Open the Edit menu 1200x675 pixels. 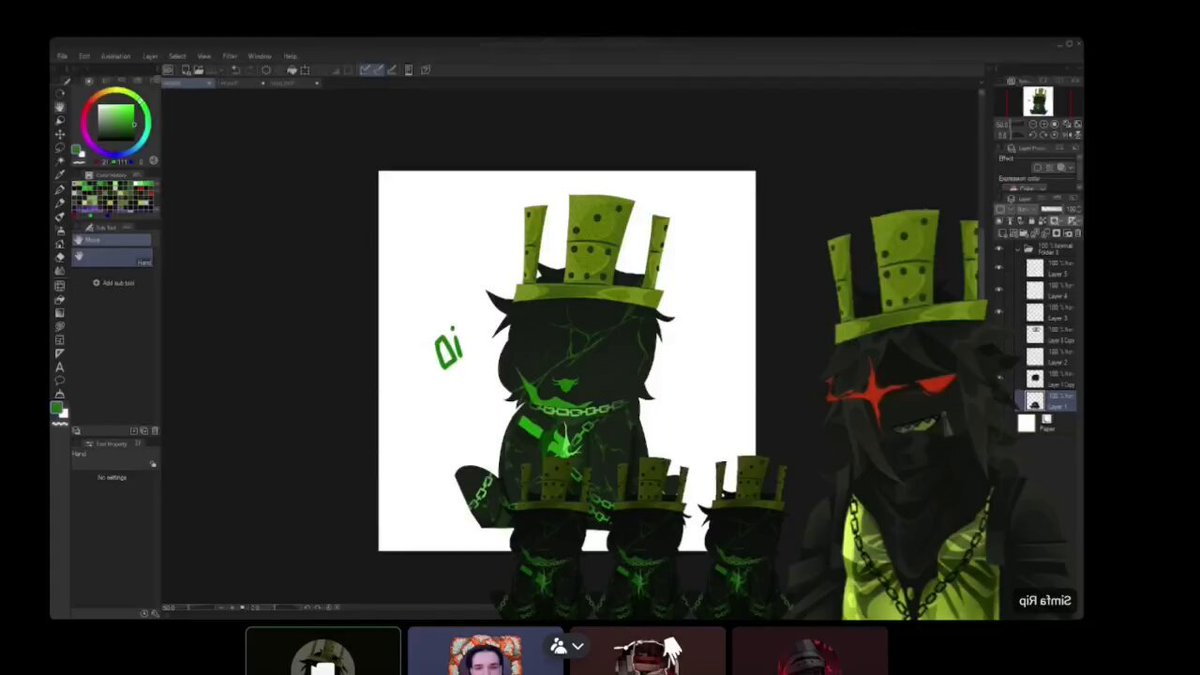tap(84, 56)
